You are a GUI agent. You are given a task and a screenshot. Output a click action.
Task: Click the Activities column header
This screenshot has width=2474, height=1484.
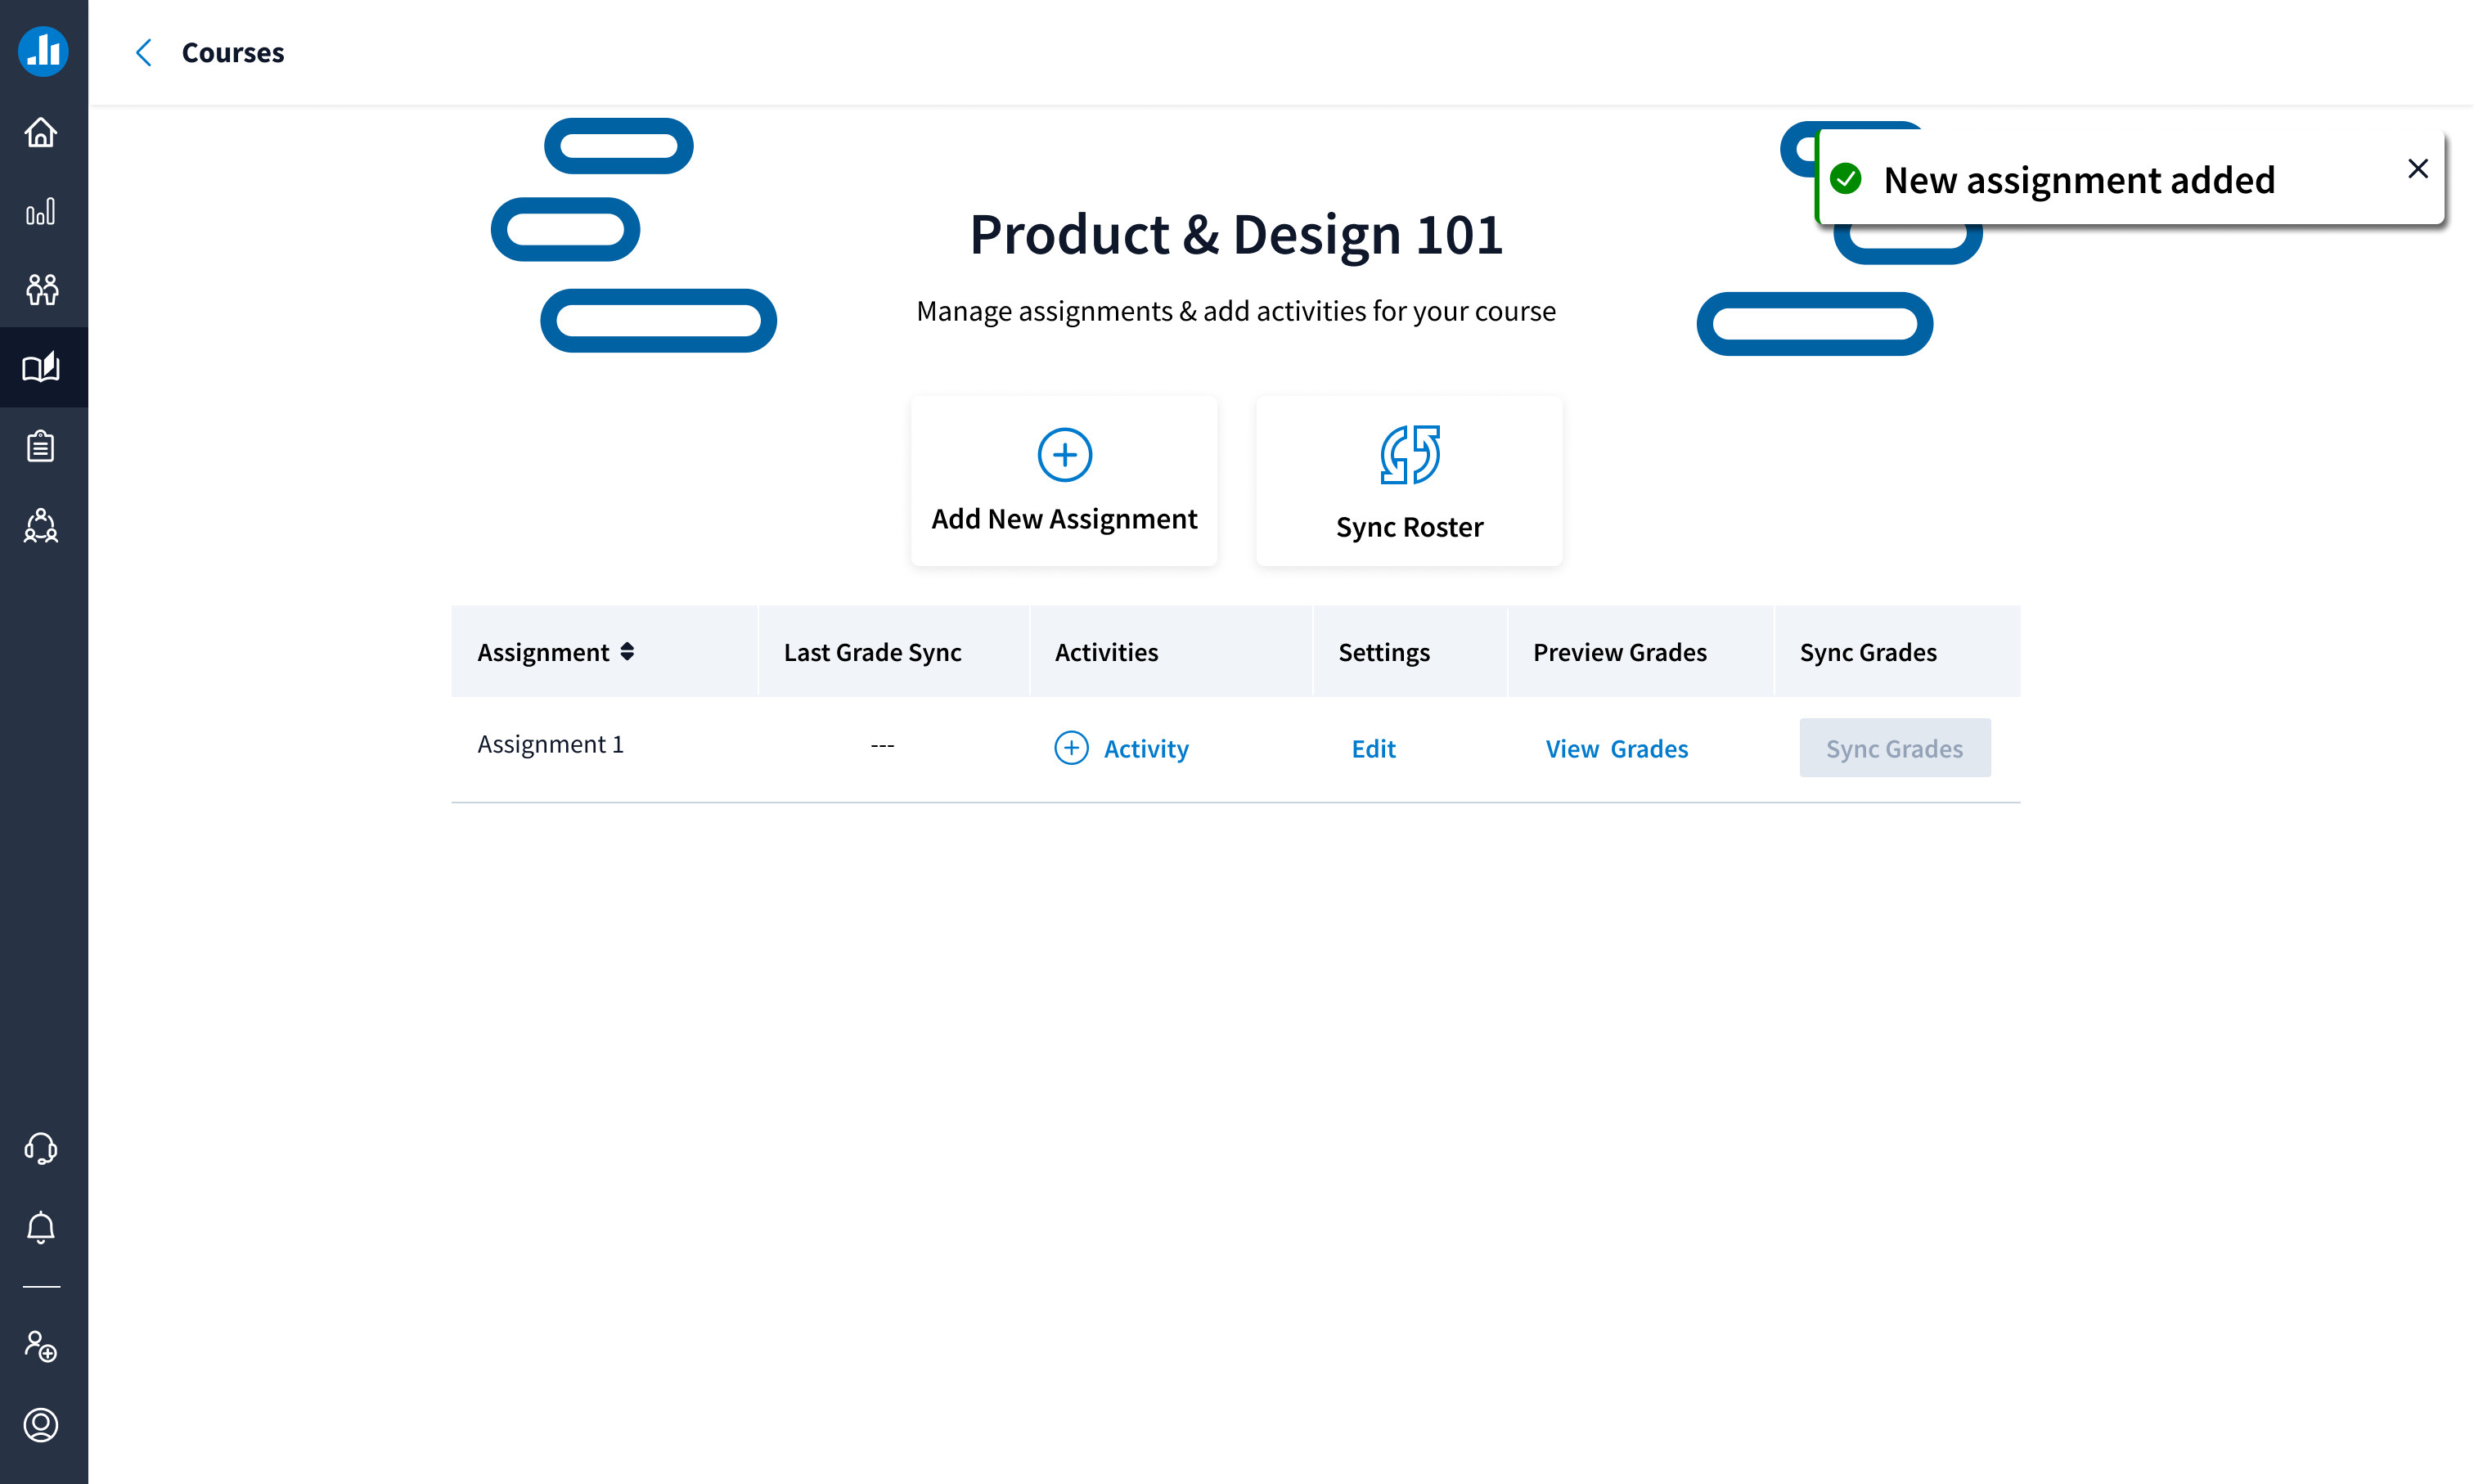click(1106, 651)
